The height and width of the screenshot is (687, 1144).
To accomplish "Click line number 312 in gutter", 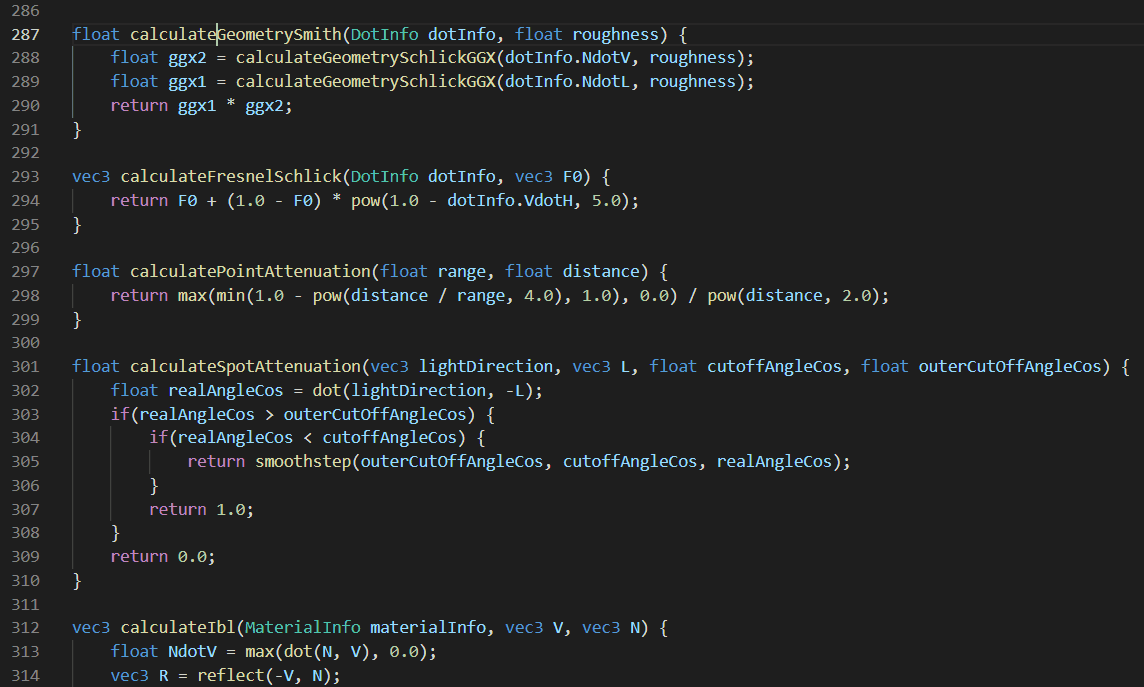I will coord(26,627).
